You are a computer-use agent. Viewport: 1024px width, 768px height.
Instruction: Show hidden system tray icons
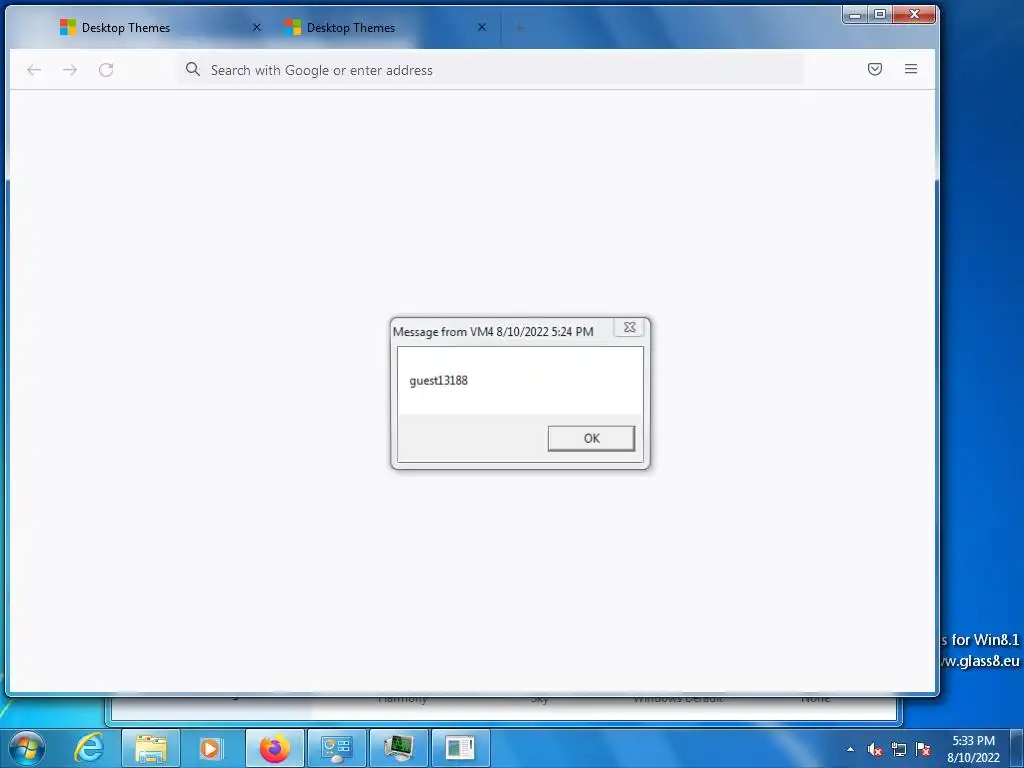point(850,749)
